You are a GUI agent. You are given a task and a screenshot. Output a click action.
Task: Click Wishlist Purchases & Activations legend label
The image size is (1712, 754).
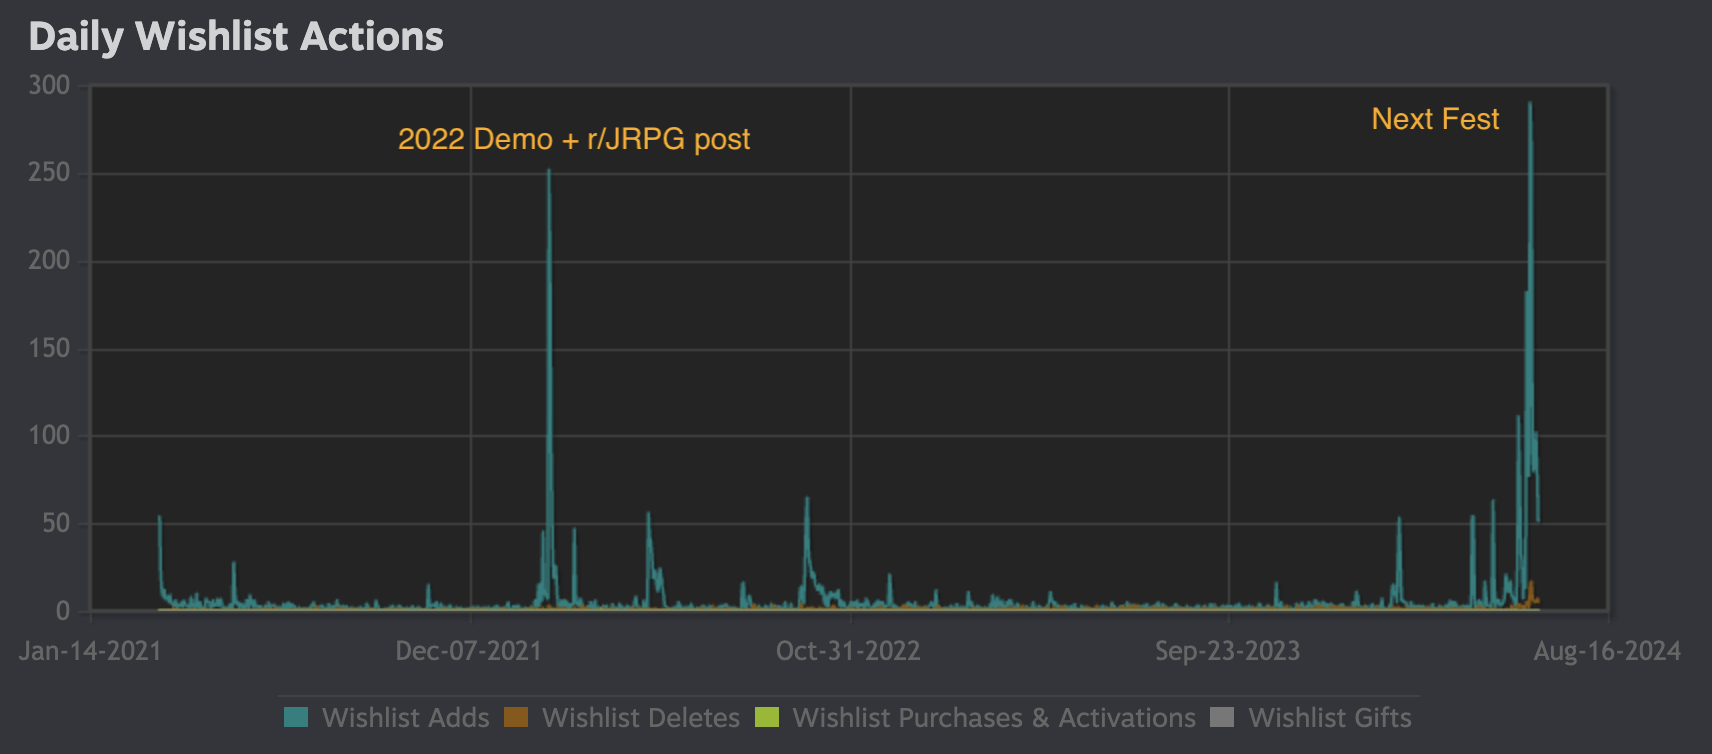click(x=994, y=718)
